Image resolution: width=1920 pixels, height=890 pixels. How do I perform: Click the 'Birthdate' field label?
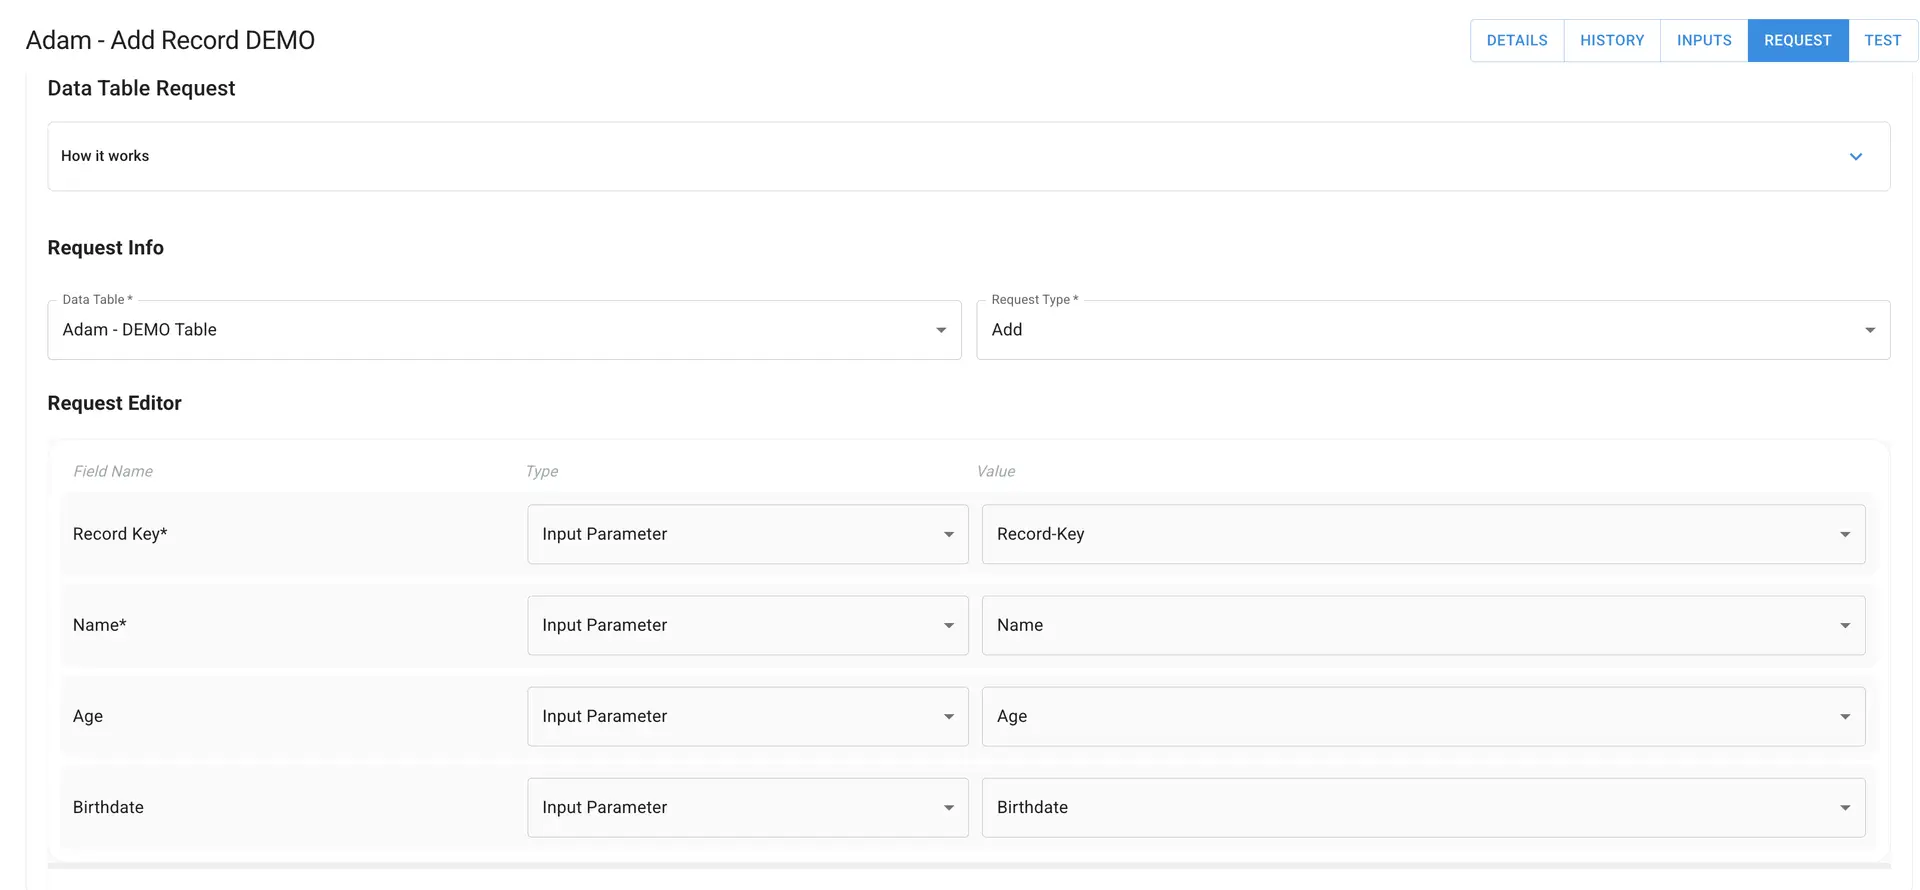(108, 807)
